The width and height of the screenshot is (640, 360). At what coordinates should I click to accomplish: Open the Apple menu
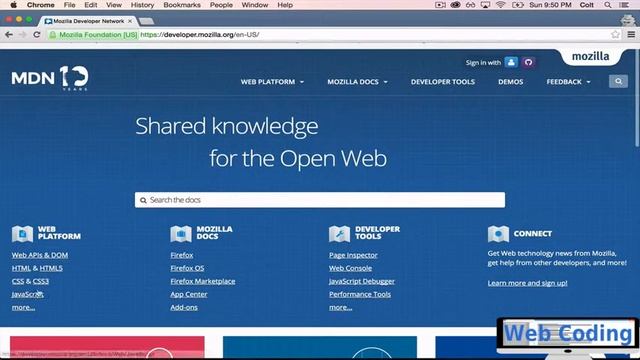tap(13, 5)
